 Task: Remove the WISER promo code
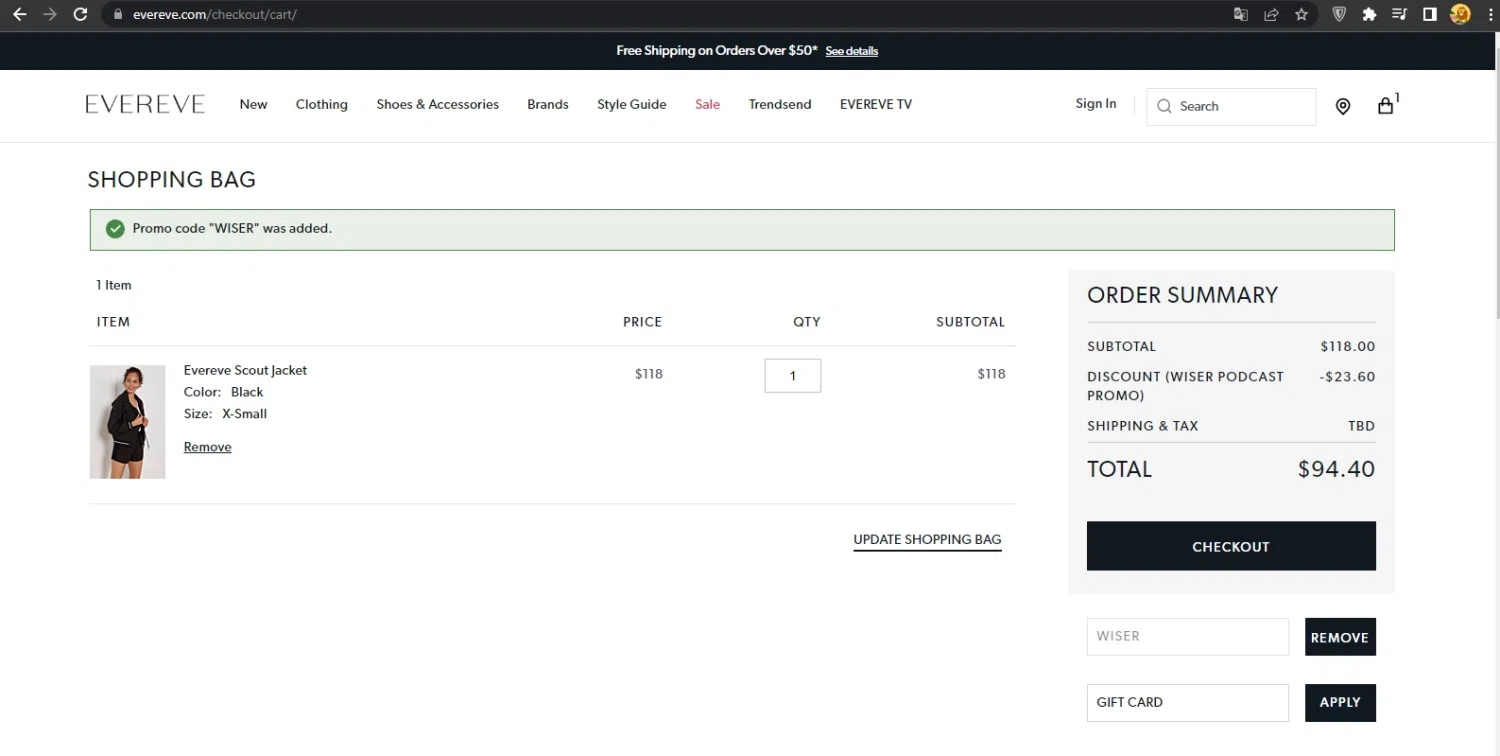pyautogui.click(x=1340, y=637)
